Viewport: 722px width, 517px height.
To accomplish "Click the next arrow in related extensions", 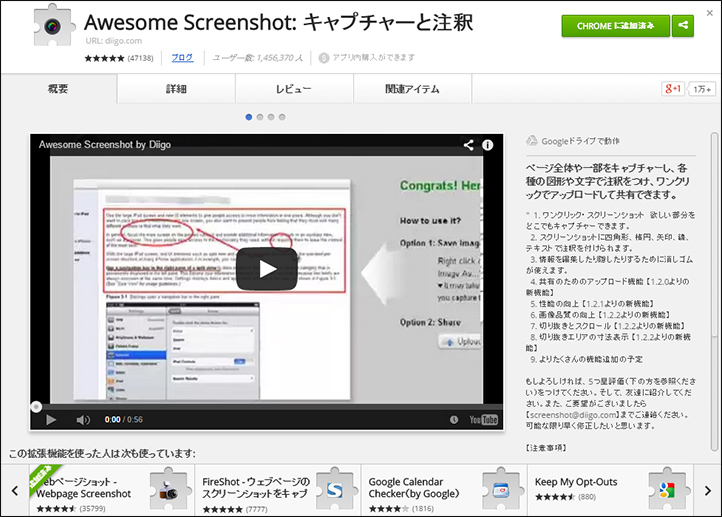I will (708, 491).
